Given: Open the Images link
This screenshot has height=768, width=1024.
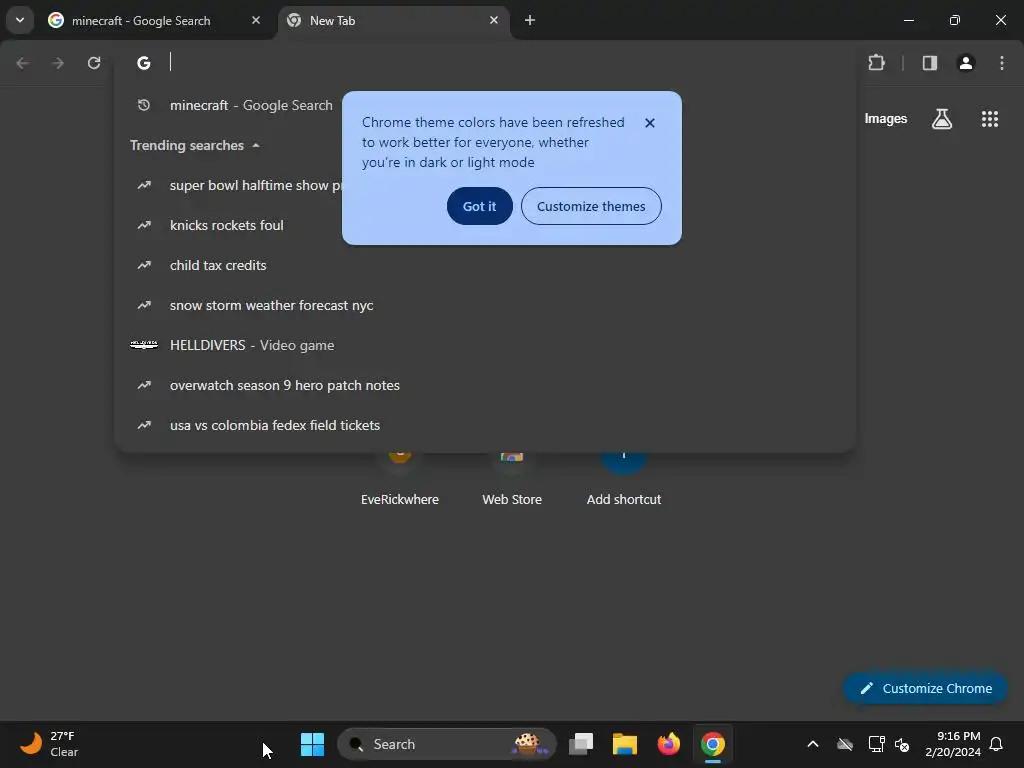Looking at the screenshot, I should 886,118.
